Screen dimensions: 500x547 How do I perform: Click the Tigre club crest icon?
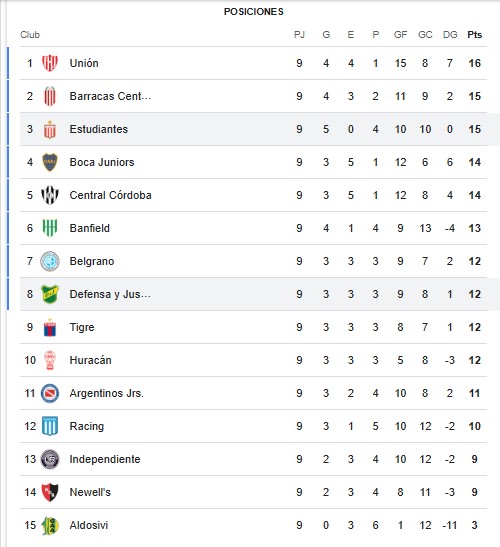click(x=50, y=327)
